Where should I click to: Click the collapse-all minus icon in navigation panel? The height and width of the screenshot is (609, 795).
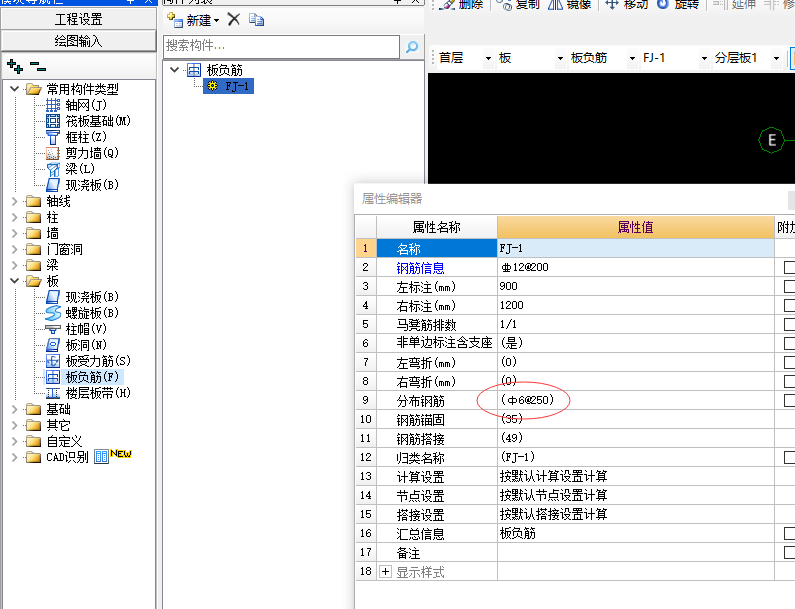[x=38, y=66]
